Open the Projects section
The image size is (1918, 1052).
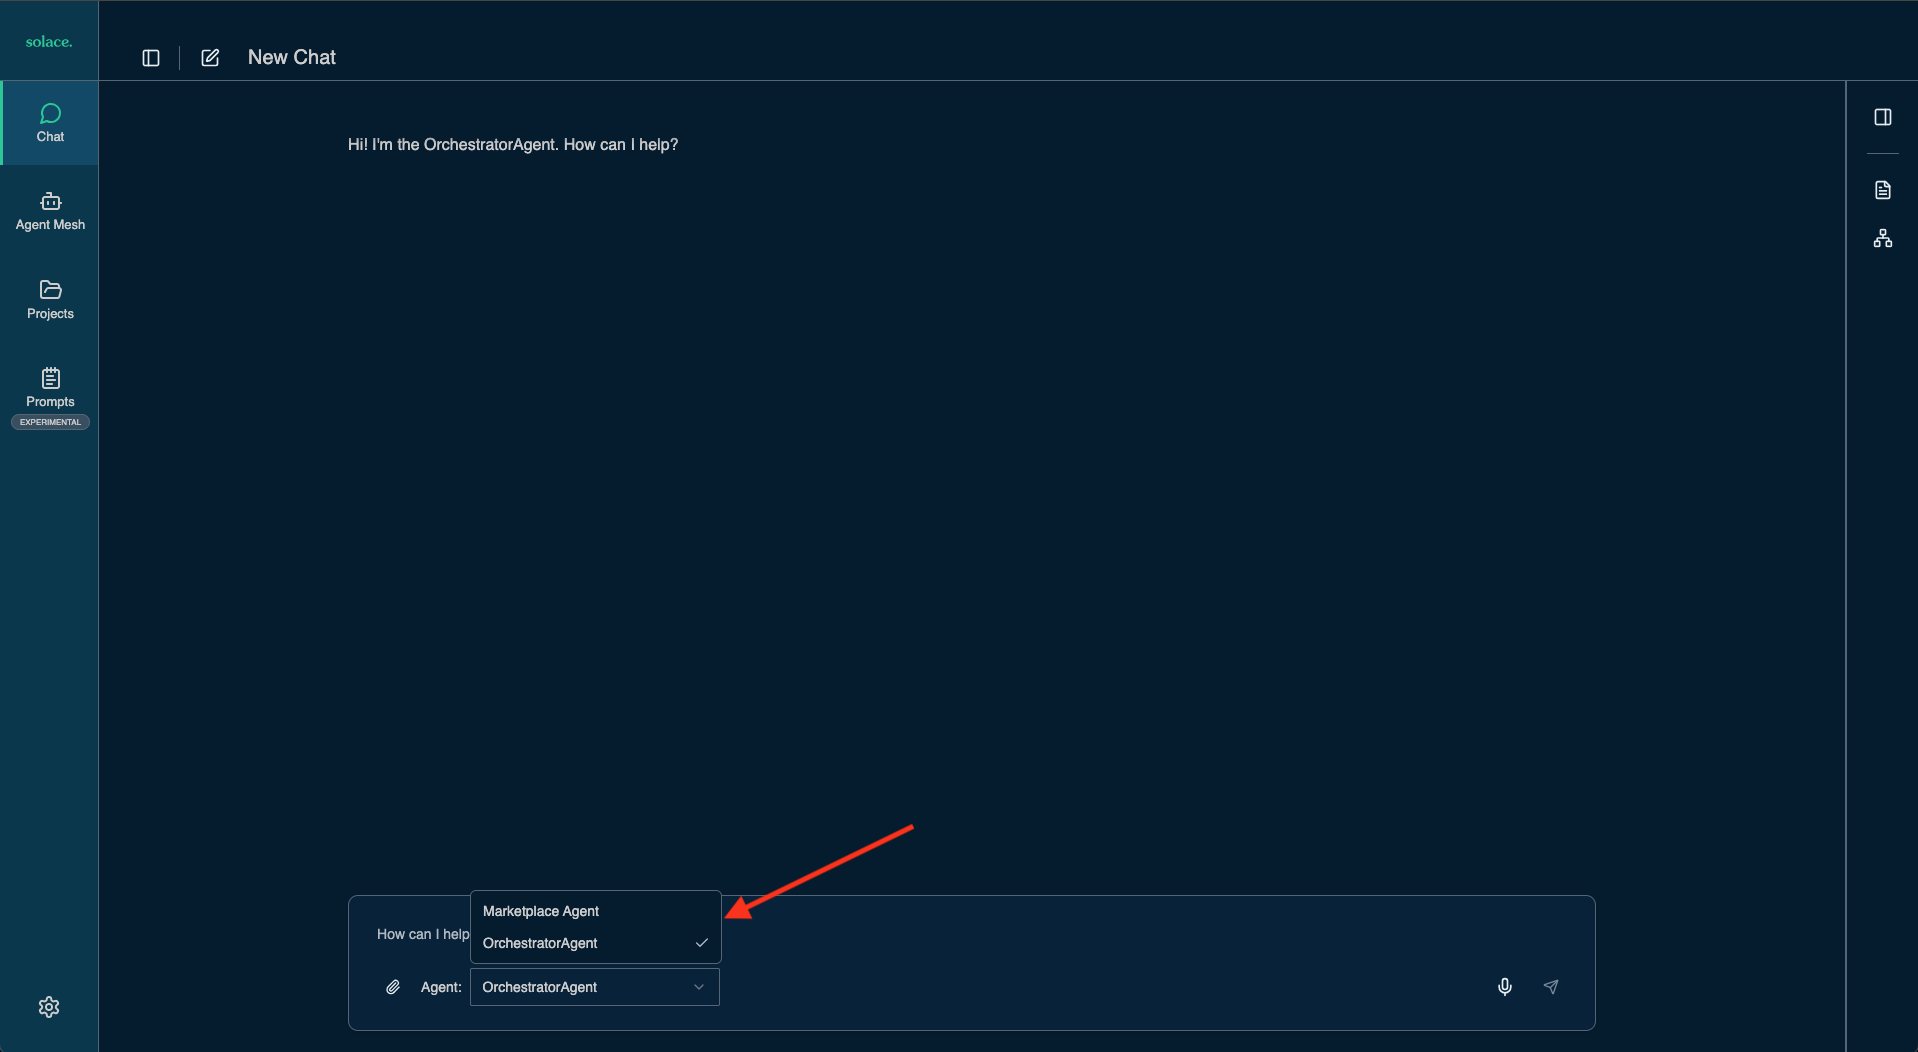49,298
